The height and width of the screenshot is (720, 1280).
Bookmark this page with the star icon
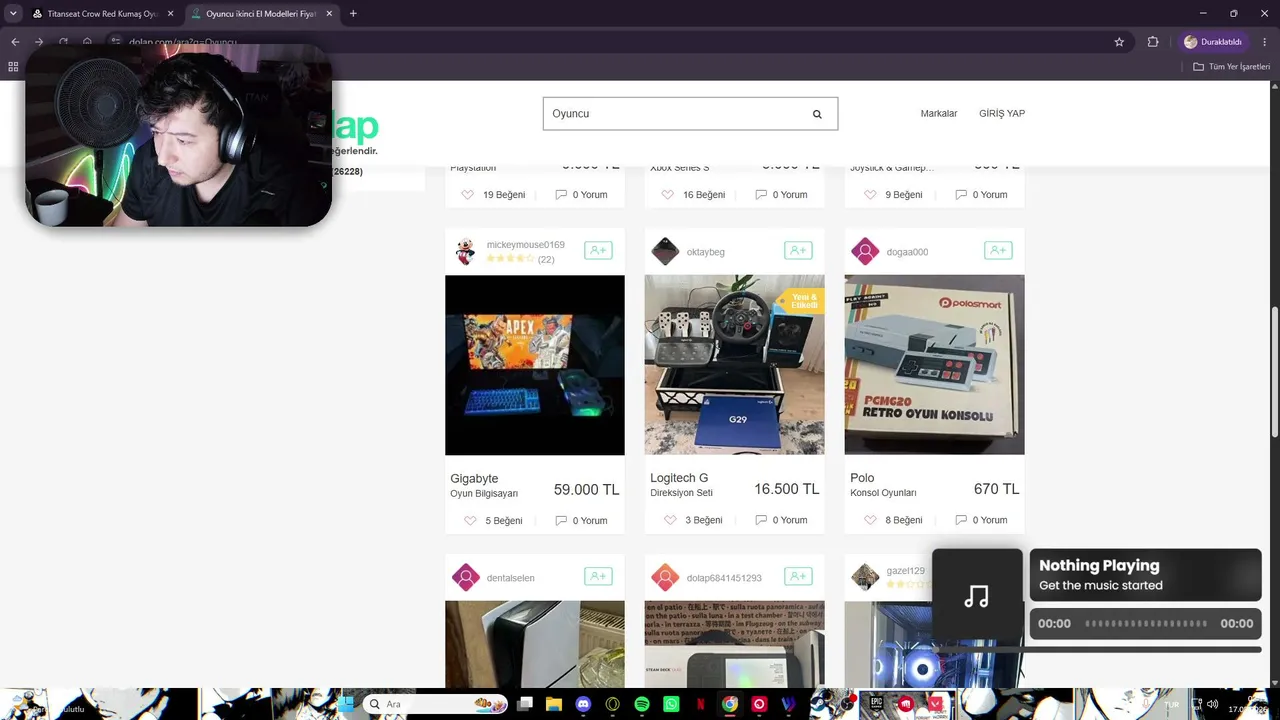1119,42
